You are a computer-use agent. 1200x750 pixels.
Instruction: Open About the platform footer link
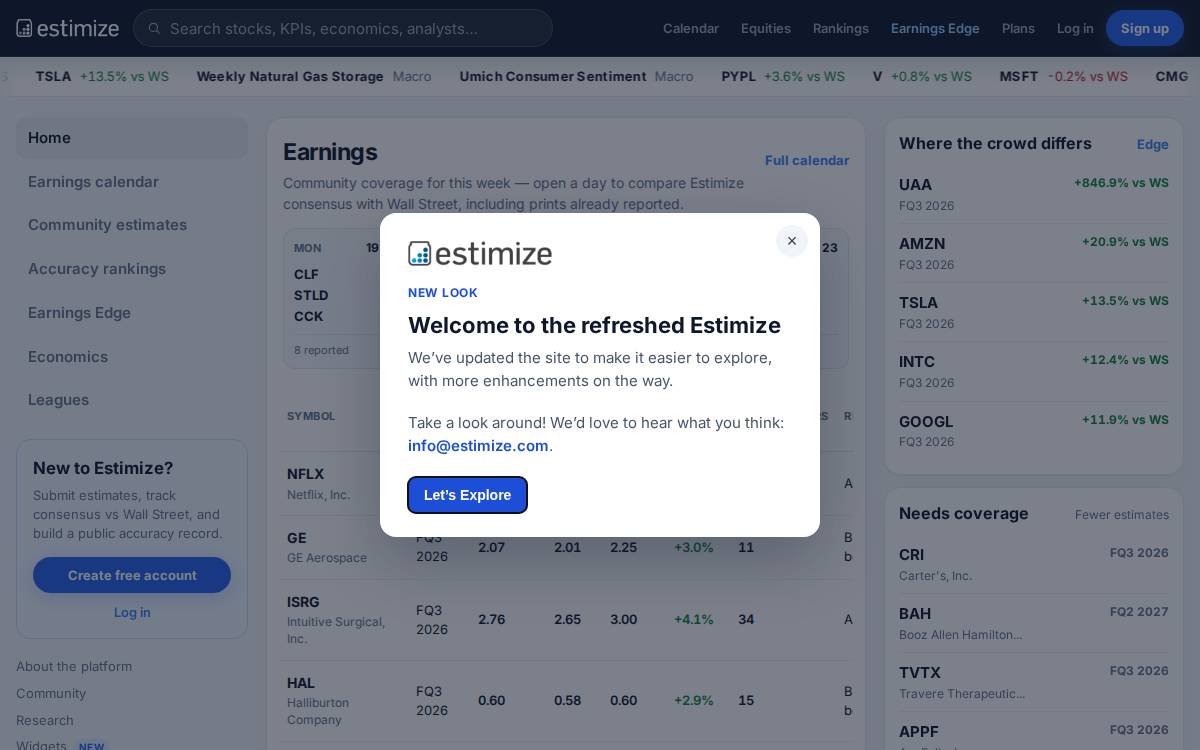pos(74,666)
